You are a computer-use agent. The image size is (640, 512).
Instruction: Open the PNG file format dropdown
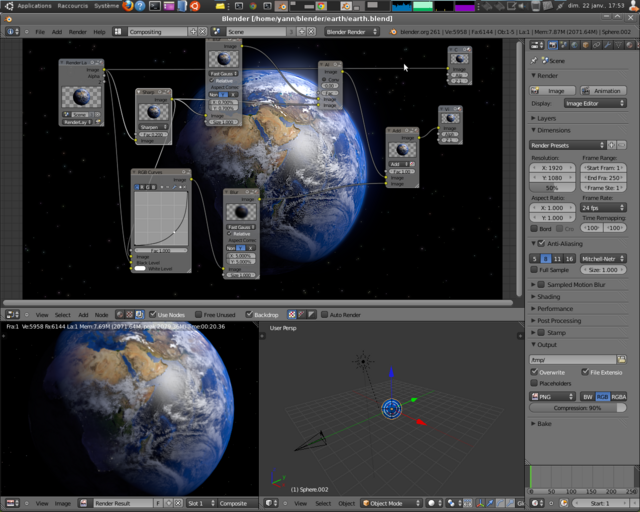point(552,396)
